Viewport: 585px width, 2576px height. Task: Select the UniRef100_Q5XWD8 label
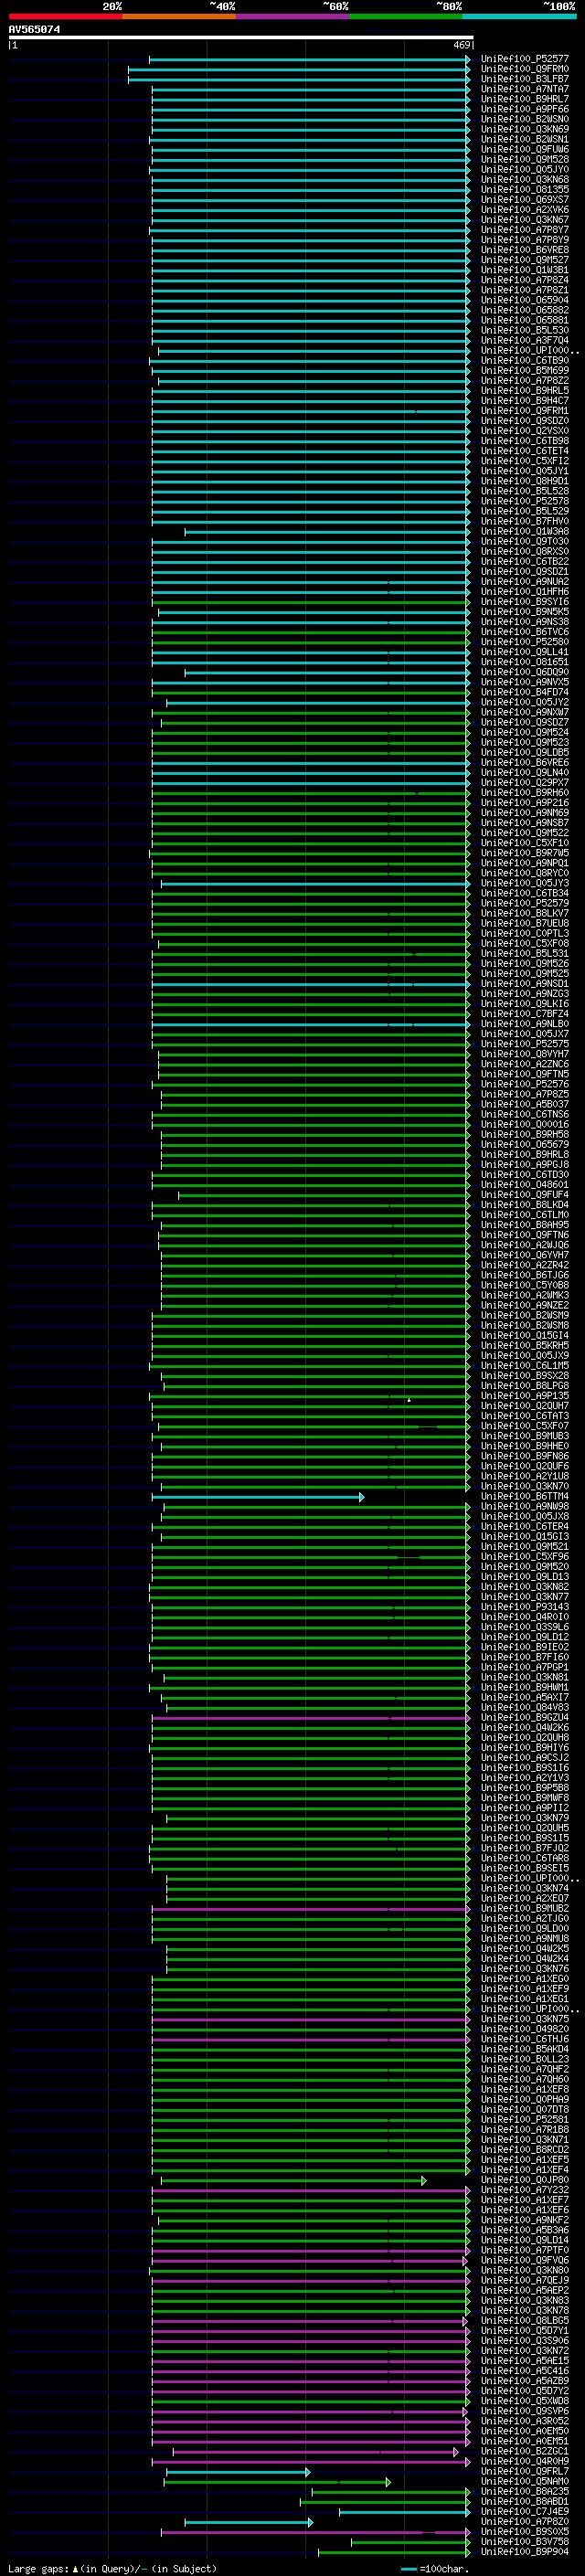(525, 2400)
